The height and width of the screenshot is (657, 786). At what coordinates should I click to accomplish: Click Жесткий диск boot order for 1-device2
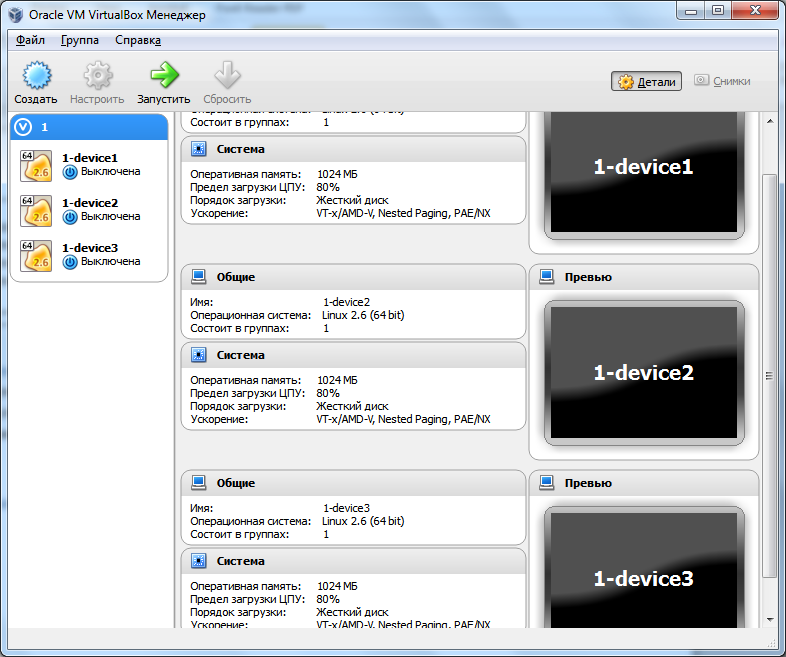coord(352,406)
